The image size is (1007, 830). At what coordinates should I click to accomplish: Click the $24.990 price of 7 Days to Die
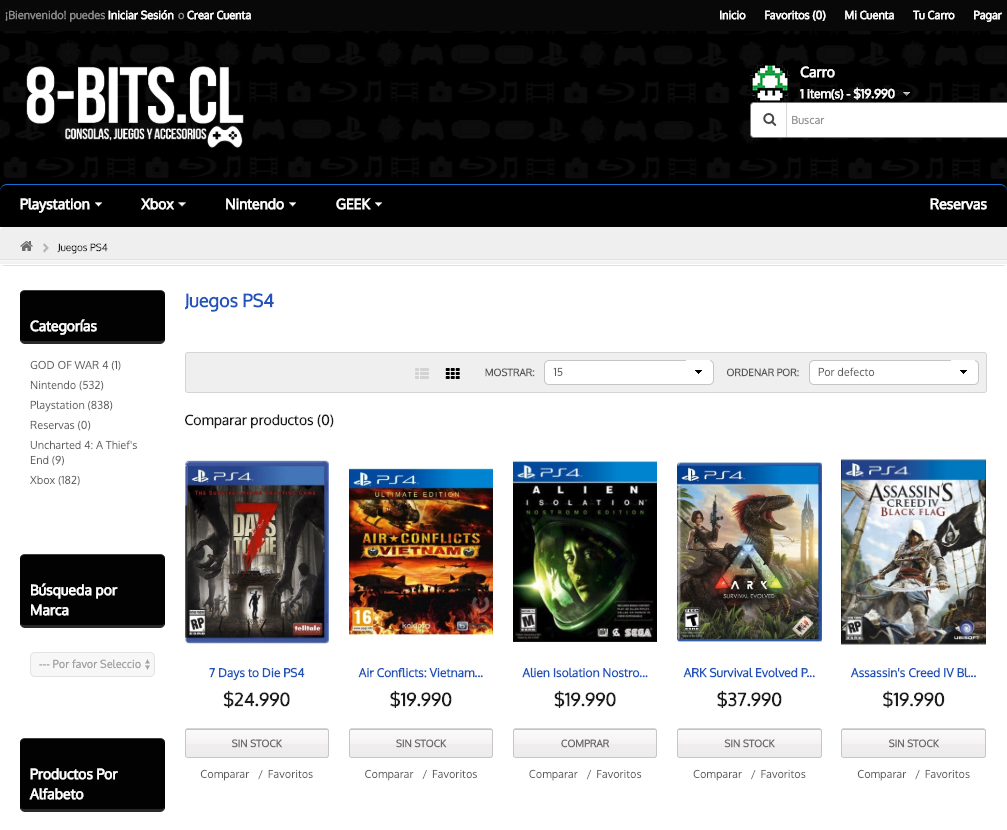click(257, 699)
